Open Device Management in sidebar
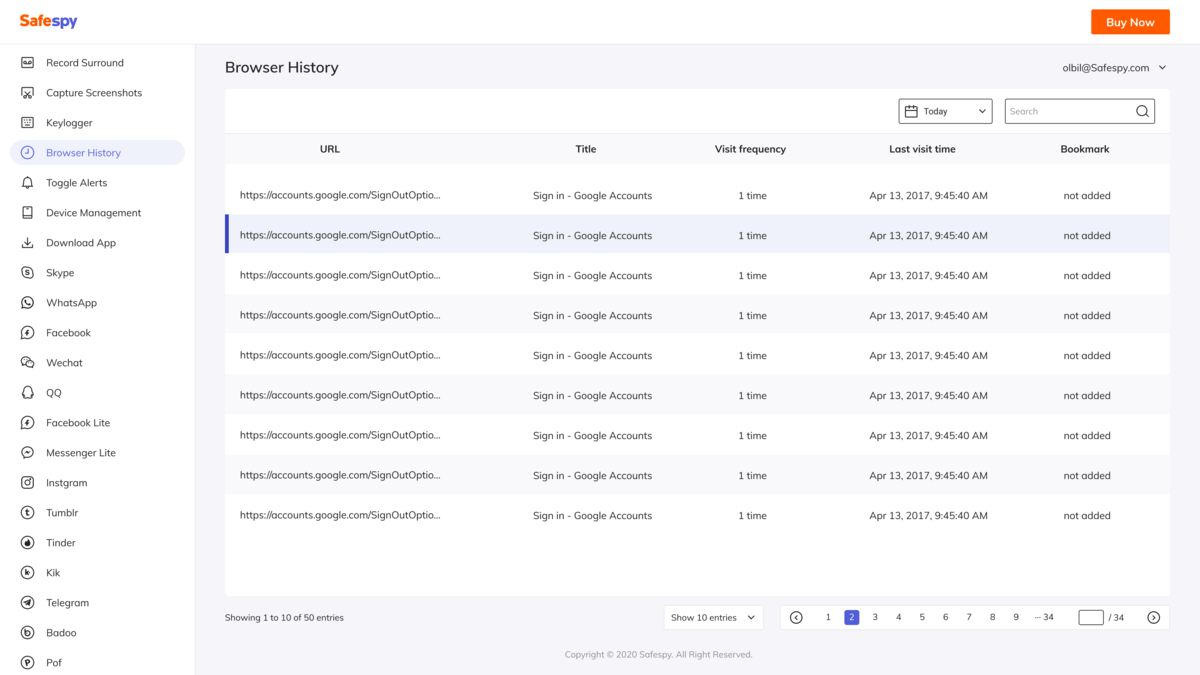This screenshot has width=1200, height=675. pyautogui.click(x=93, y=213)
